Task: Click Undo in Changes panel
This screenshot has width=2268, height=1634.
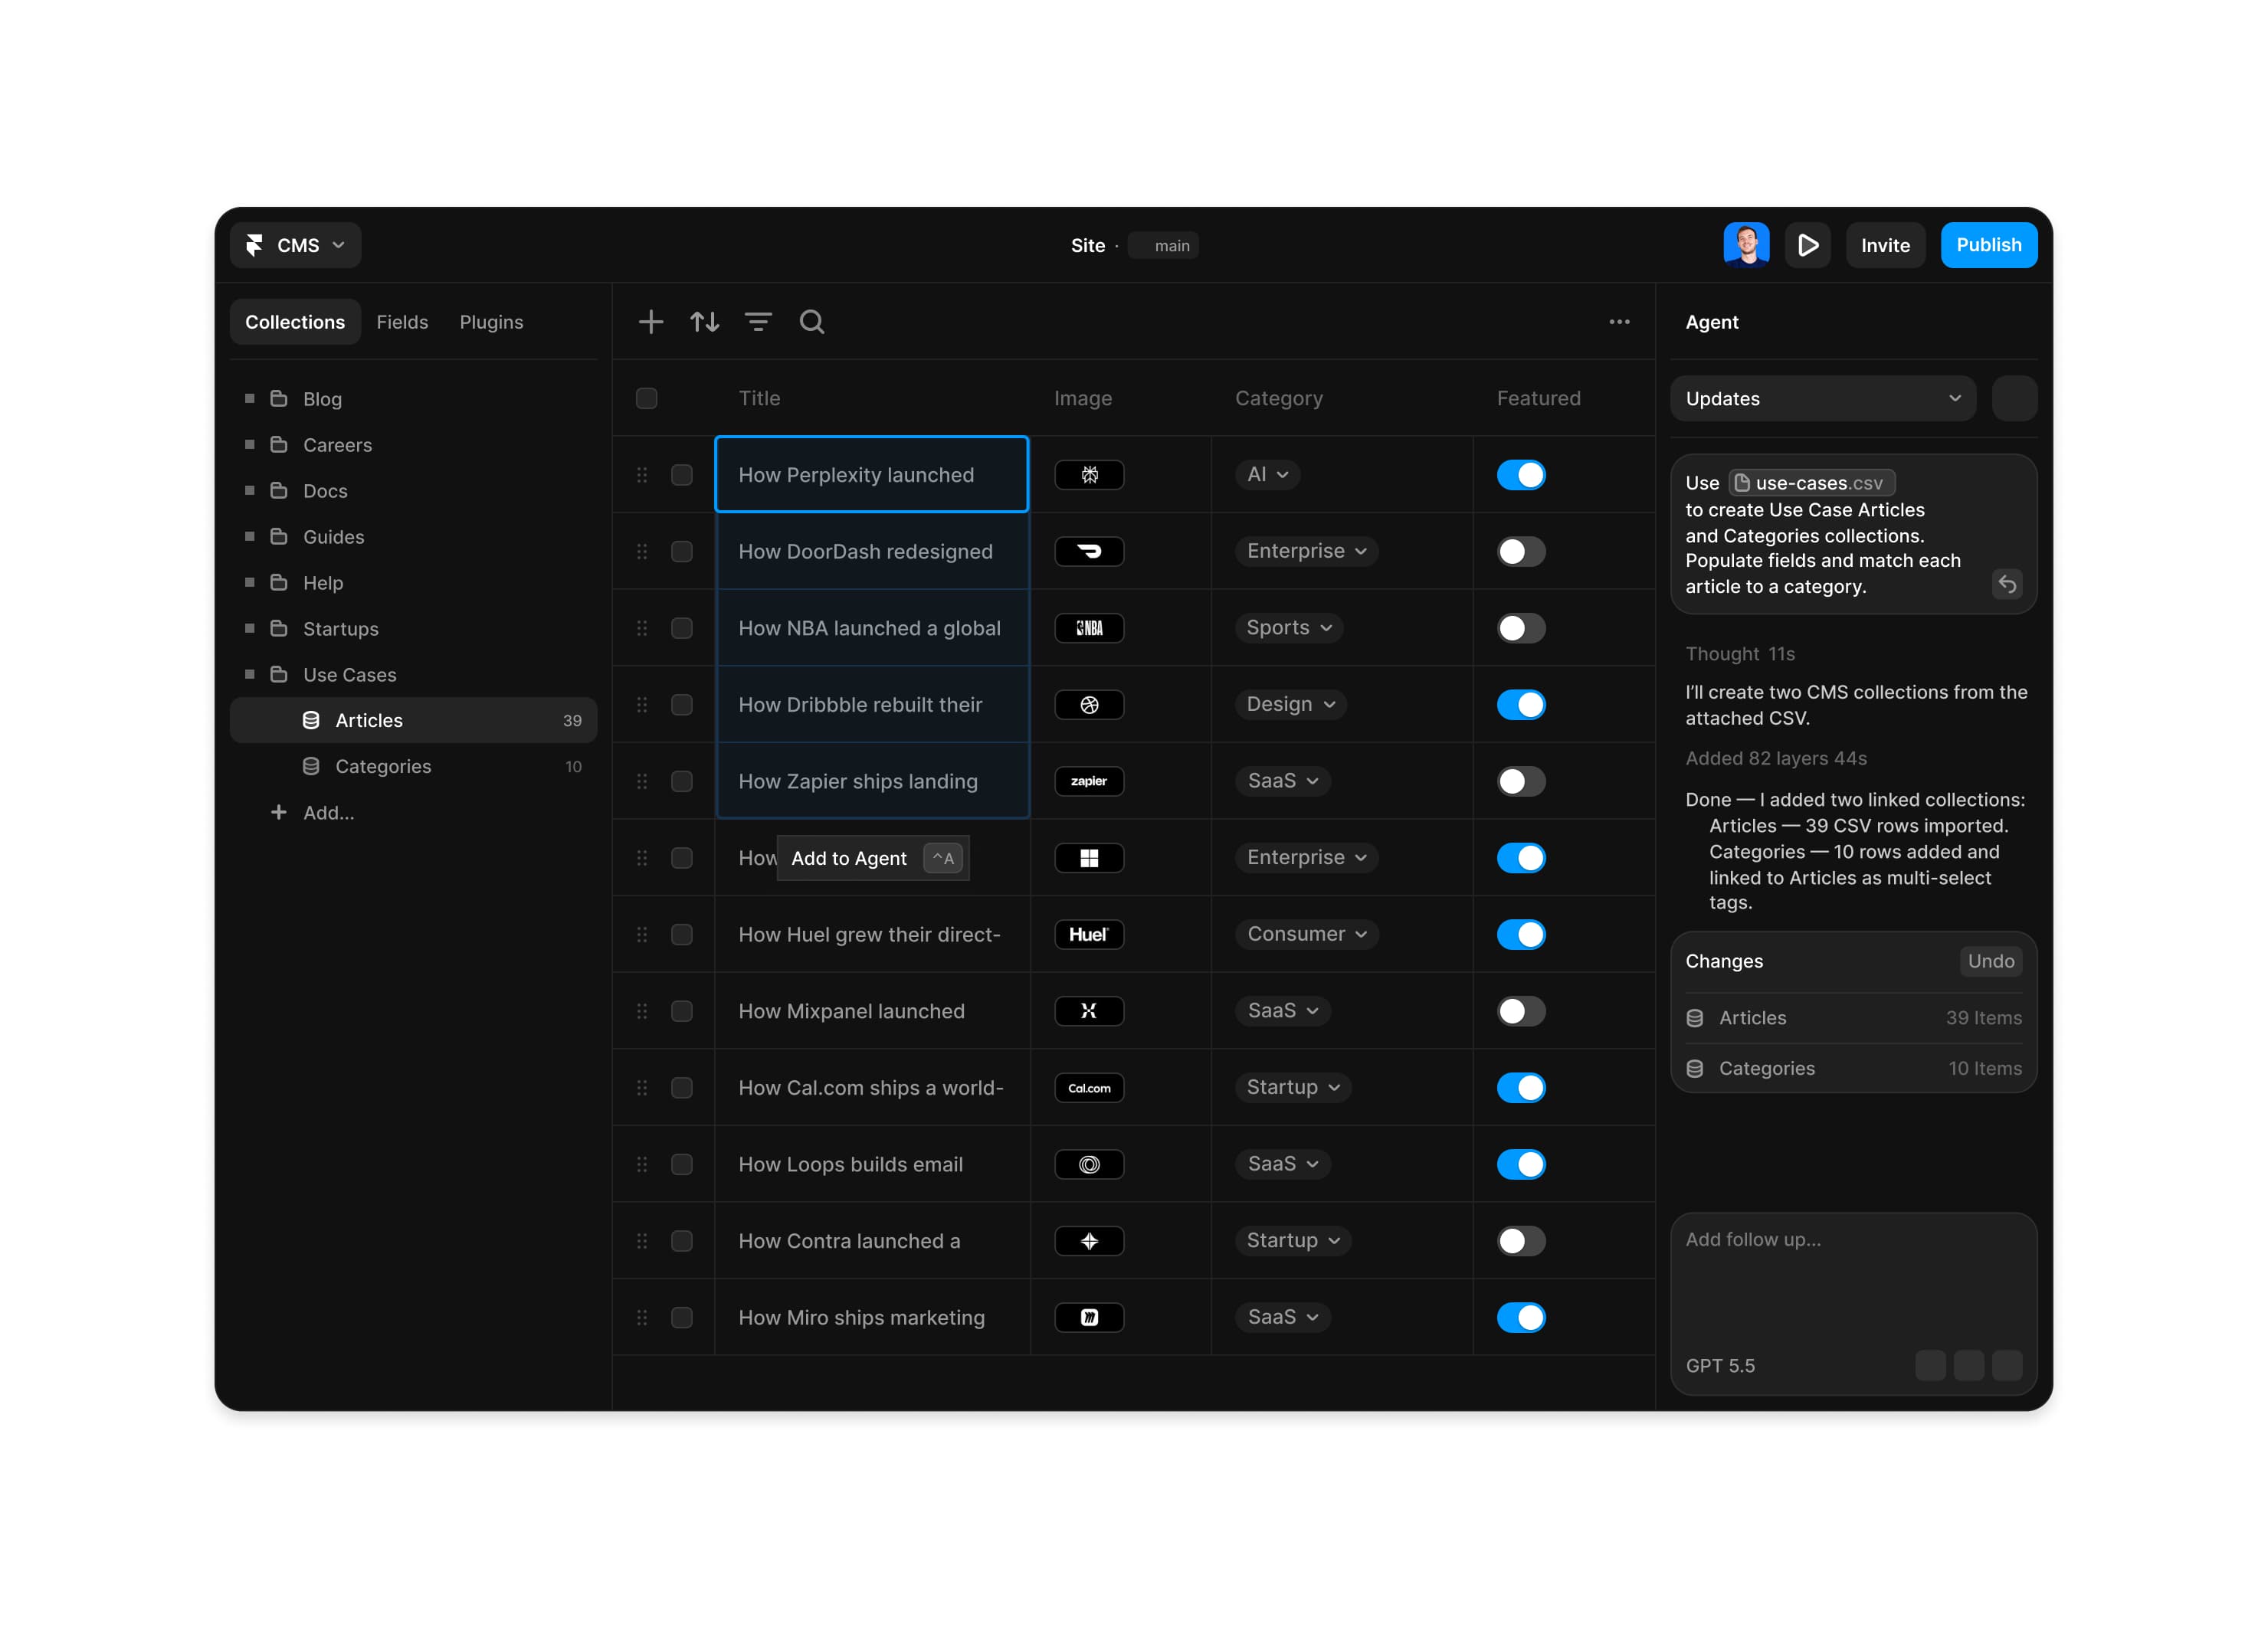Action: pyautogui.click(x=1990, y=961)
